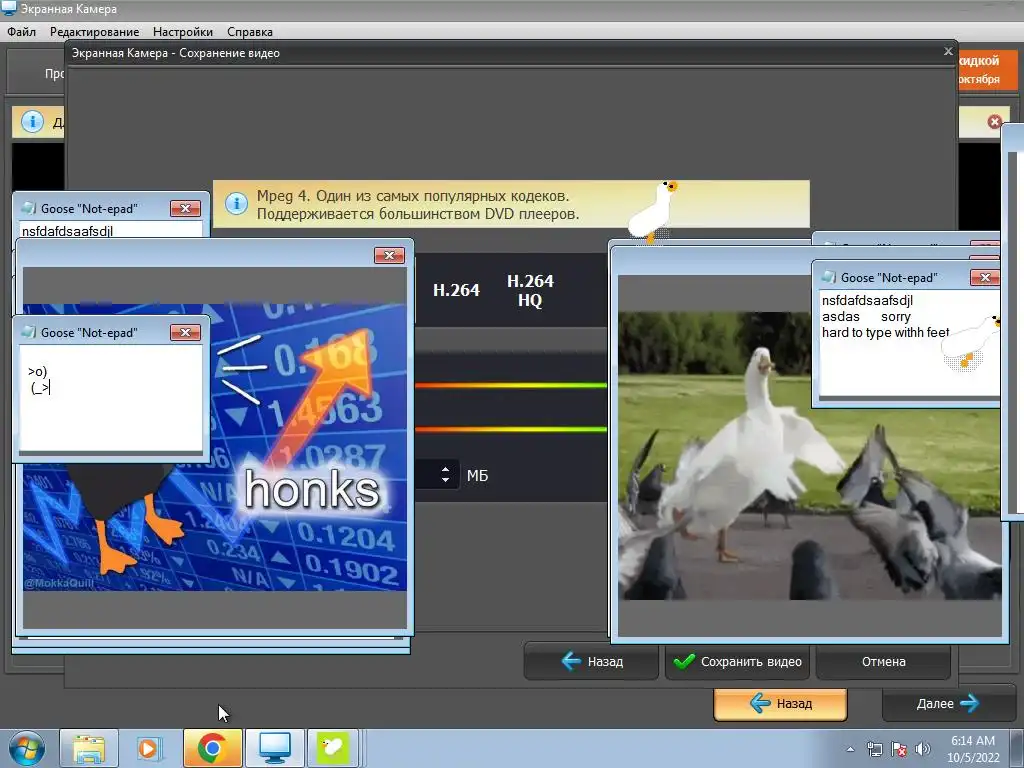
Task: Click Сохранить видео button
Action: 737,662
